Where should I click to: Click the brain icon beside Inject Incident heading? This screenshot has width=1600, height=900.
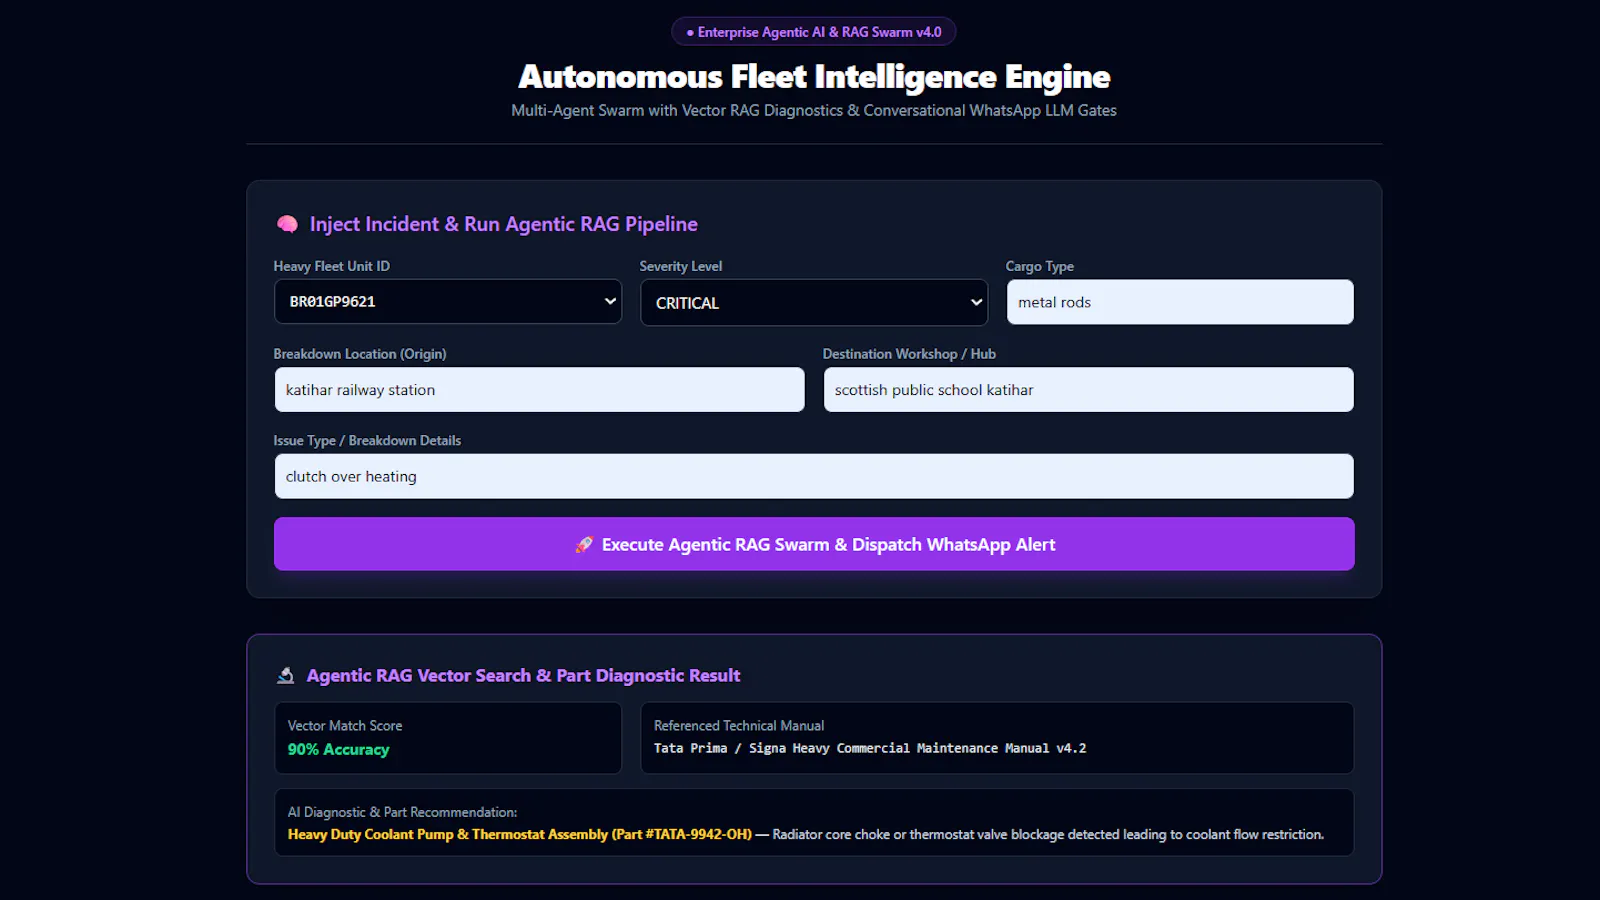point(287,224)
